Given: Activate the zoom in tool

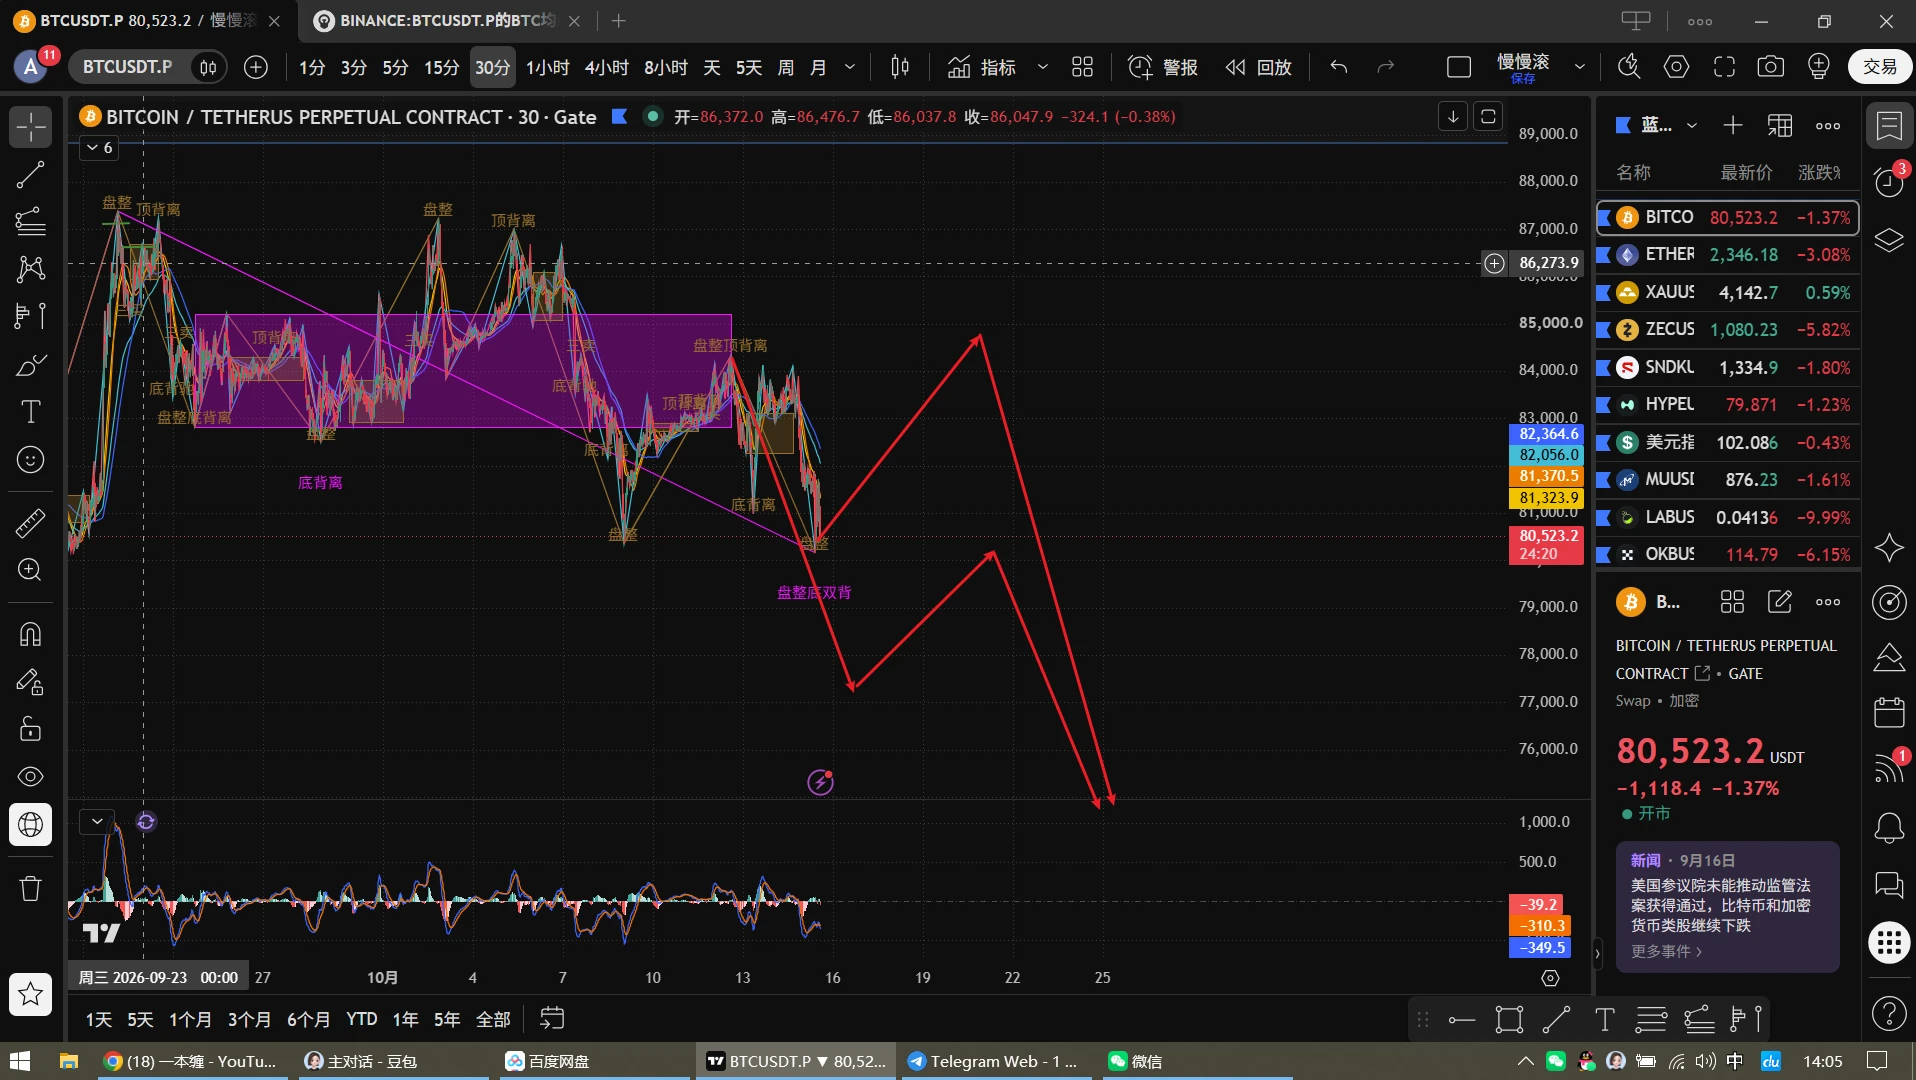Looking at the screenshot, I should 31,570.
